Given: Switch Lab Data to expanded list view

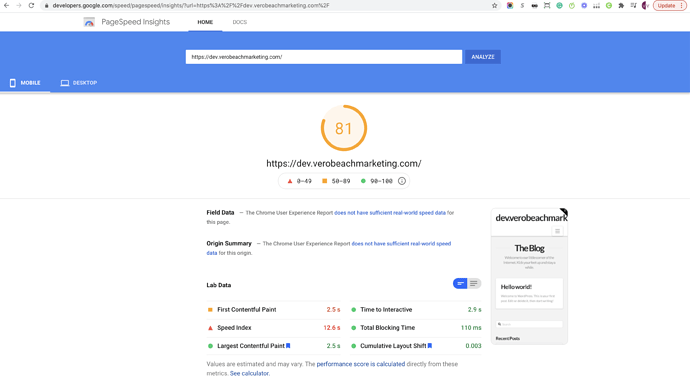Looking at the screenshot, I should (473, 283).
